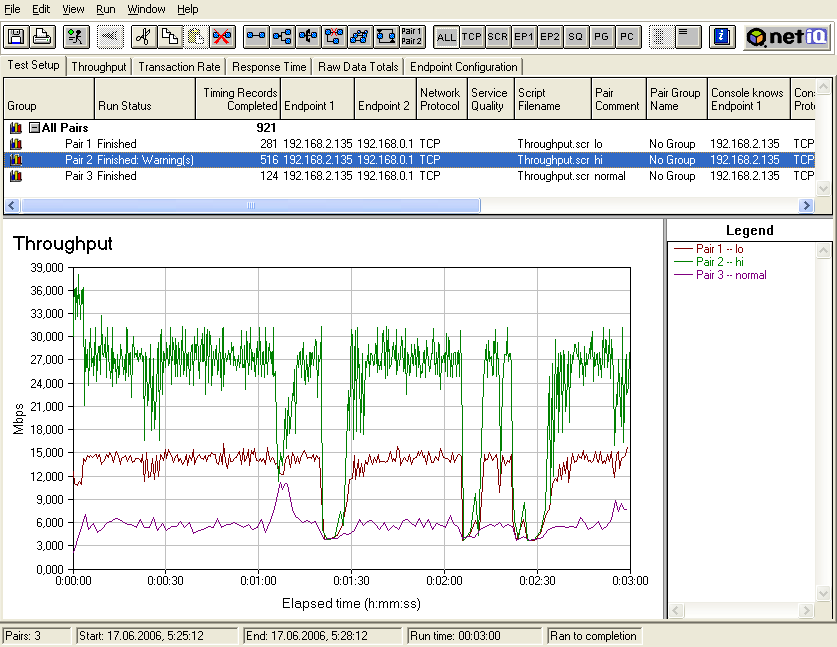The image size is (837, 647).
Task: Click the Cut scissors icon
Action: 142,37
